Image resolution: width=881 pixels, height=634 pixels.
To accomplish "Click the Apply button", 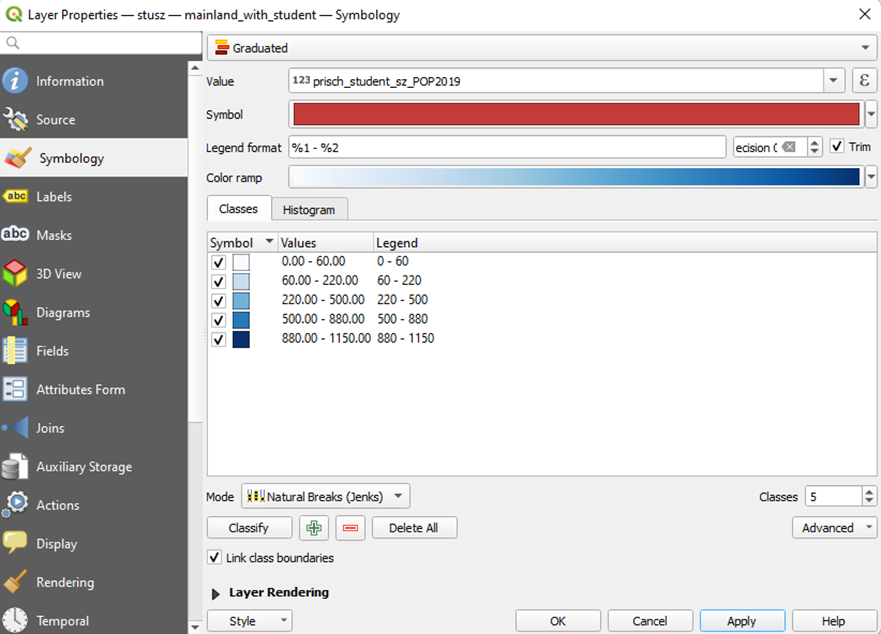I will pyautogui.click(x=741, y=621).
